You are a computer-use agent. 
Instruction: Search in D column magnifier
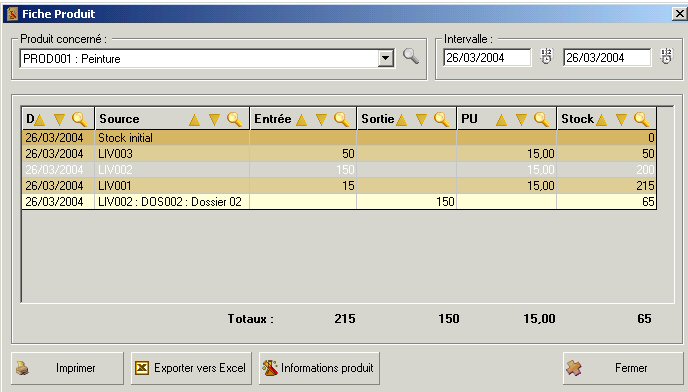pos(79,119)
